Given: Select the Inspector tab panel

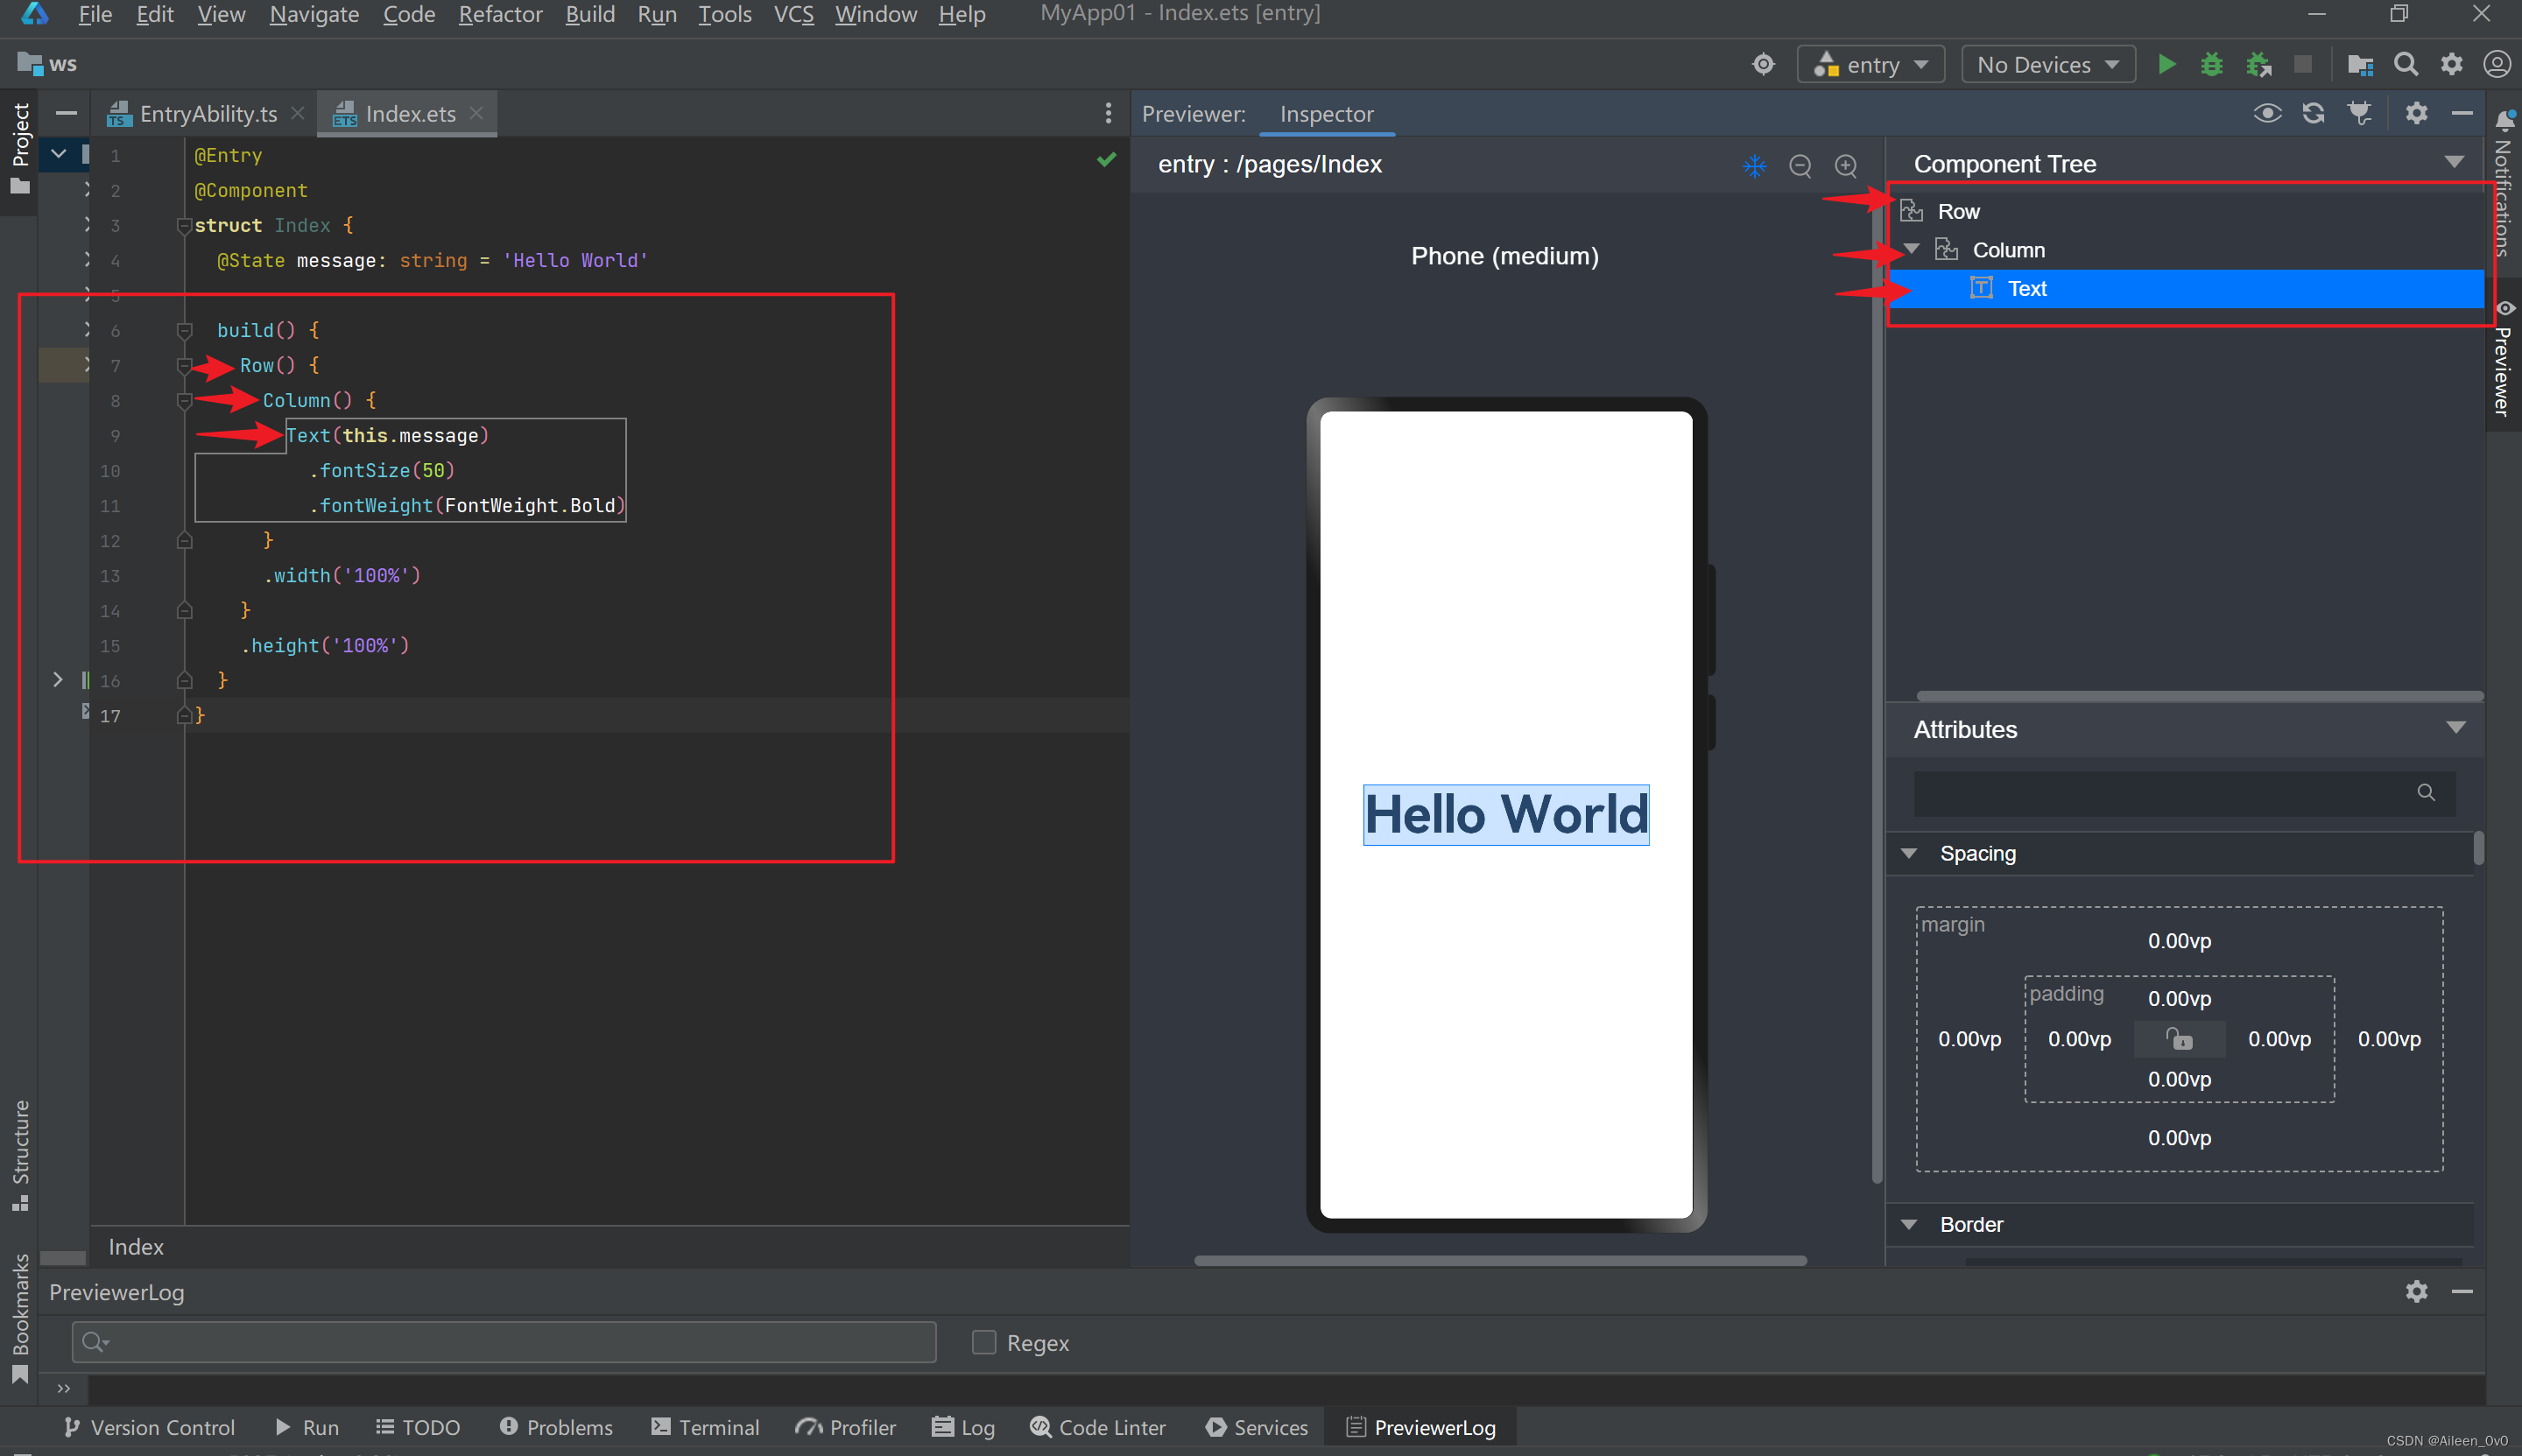Looking at the screenshot, I should (1324, 113).
